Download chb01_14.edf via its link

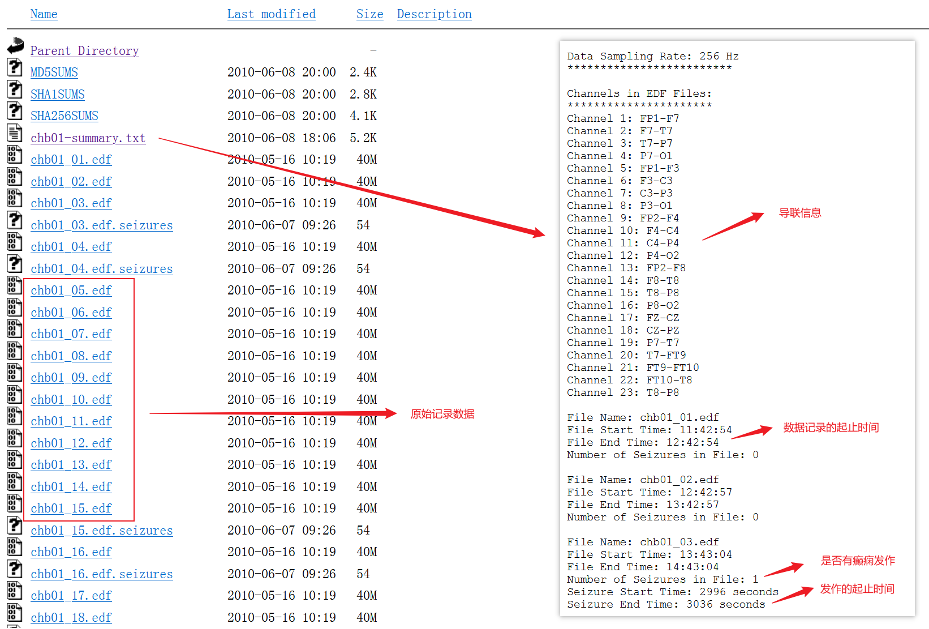point(71,487)
